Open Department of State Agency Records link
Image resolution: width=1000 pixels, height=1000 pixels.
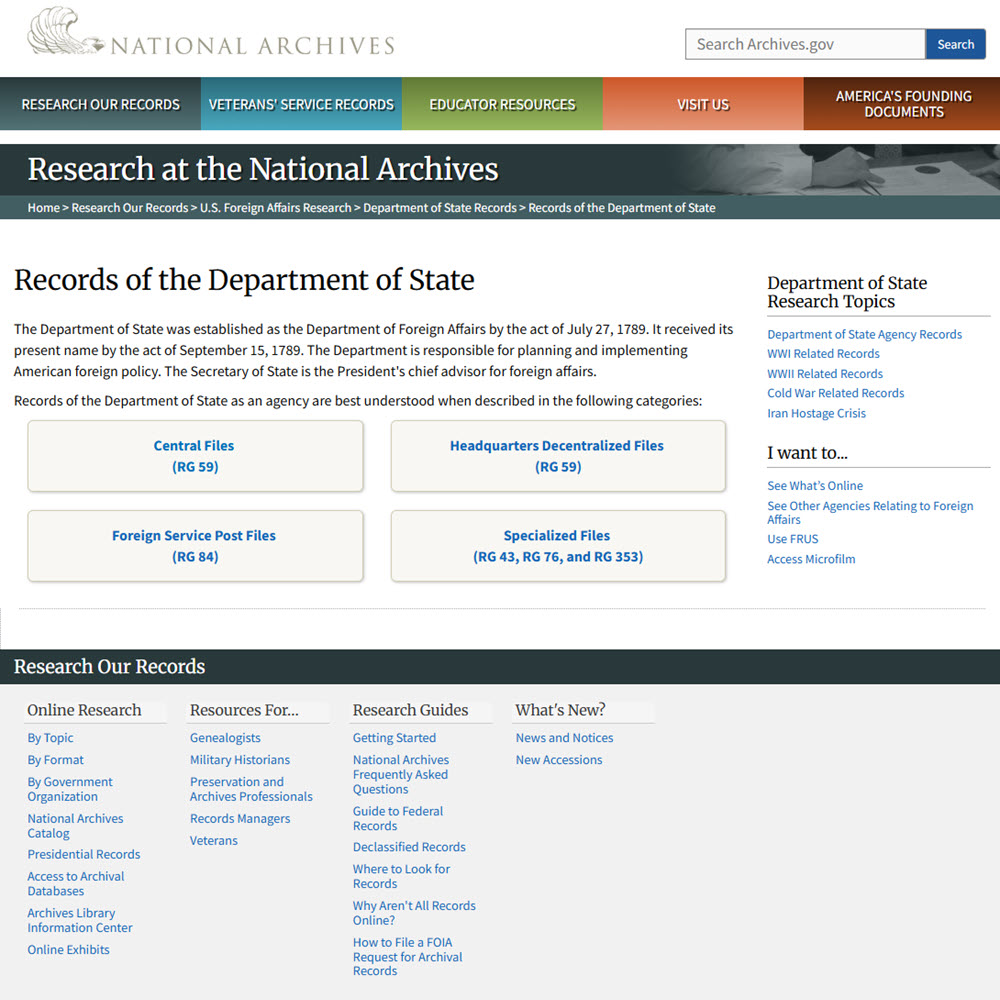coord(864,334)
